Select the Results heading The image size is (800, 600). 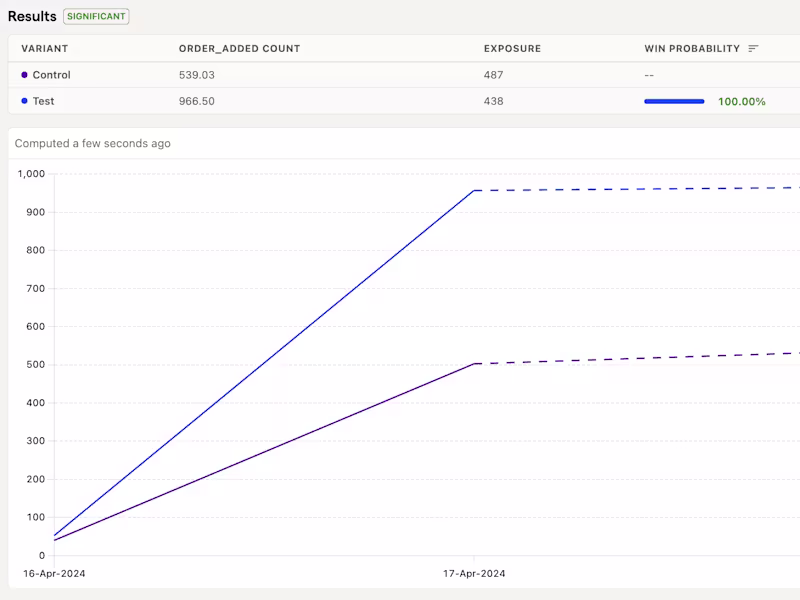point(30,16)
